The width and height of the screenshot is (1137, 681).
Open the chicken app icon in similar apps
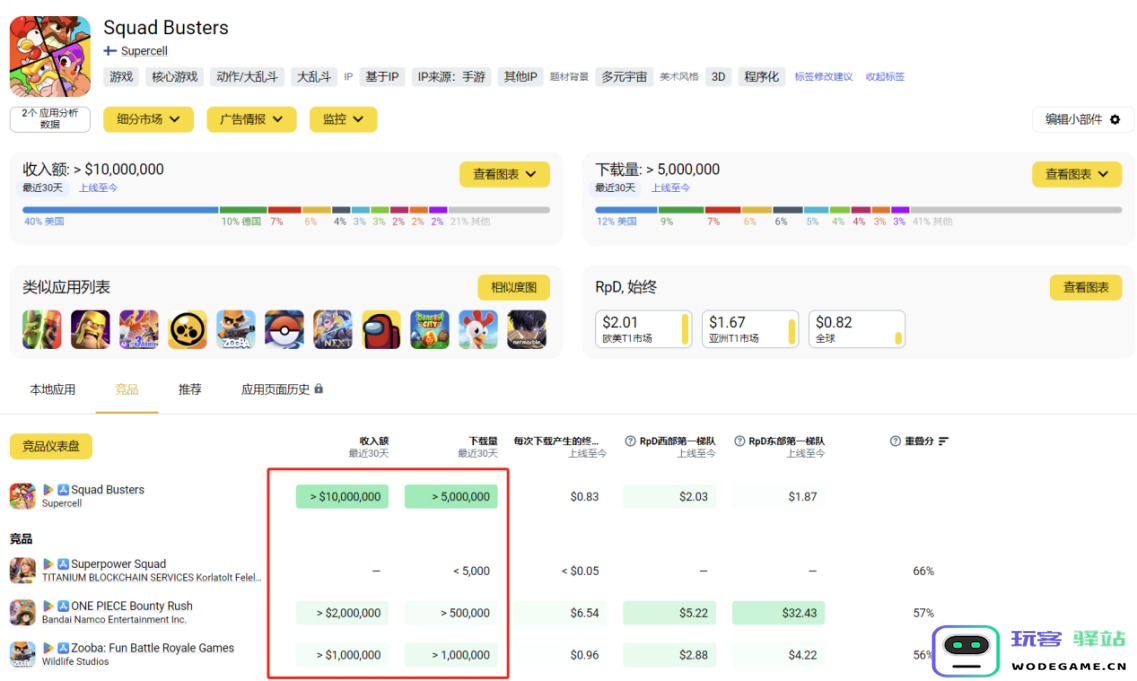click(479, 329)
